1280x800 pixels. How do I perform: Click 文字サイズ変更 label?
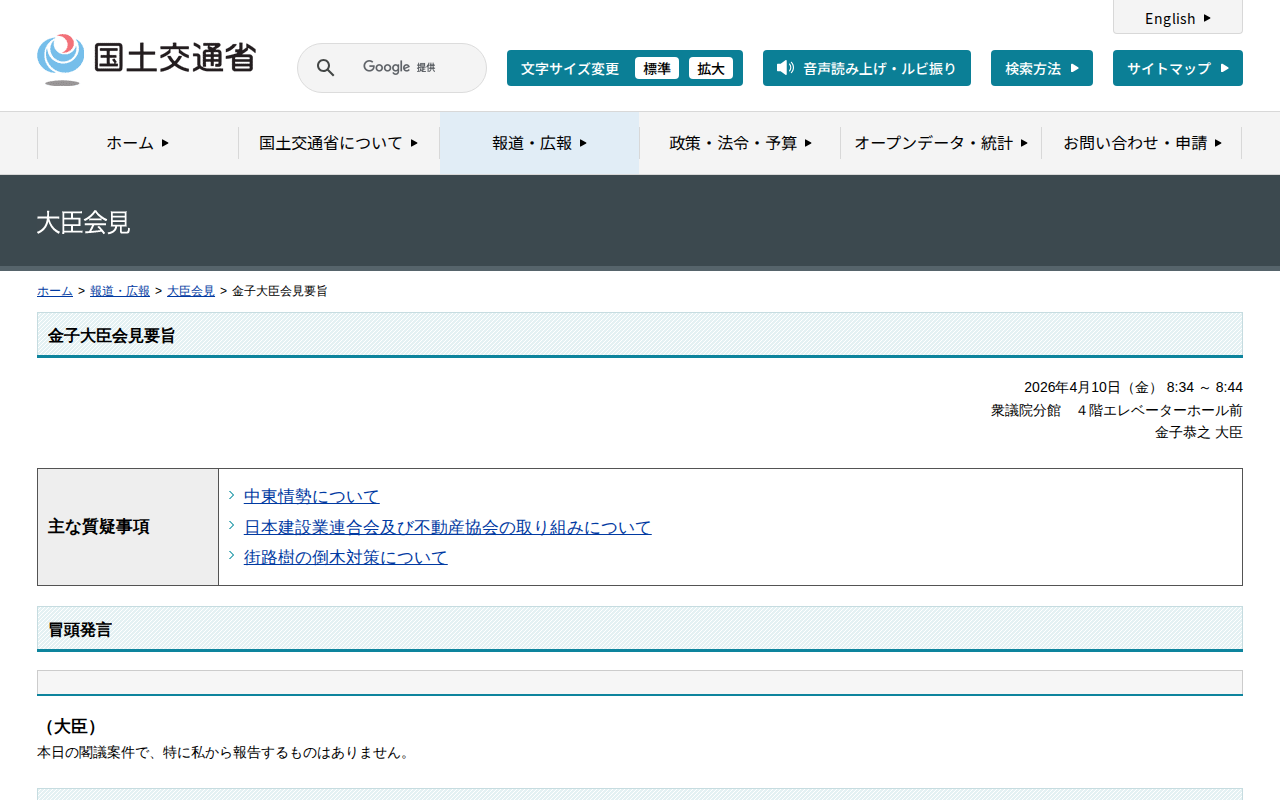pyautogui.click(x=570, y=68)
